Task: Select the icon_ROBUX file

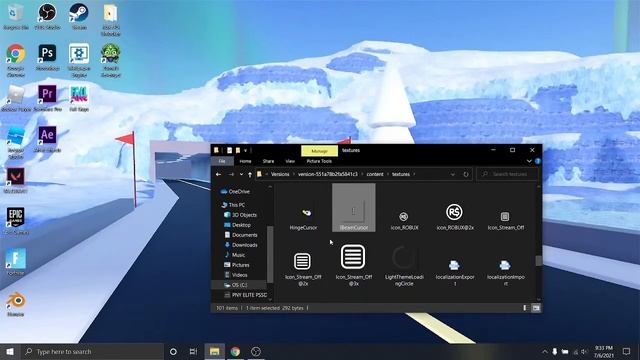Action: coord(404,220)
